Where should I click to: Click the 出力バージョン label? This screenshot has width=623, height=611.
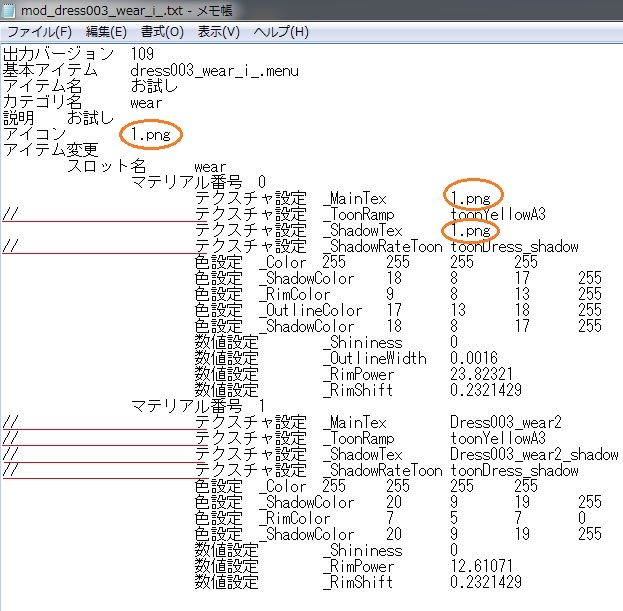[x=58, y=54]
